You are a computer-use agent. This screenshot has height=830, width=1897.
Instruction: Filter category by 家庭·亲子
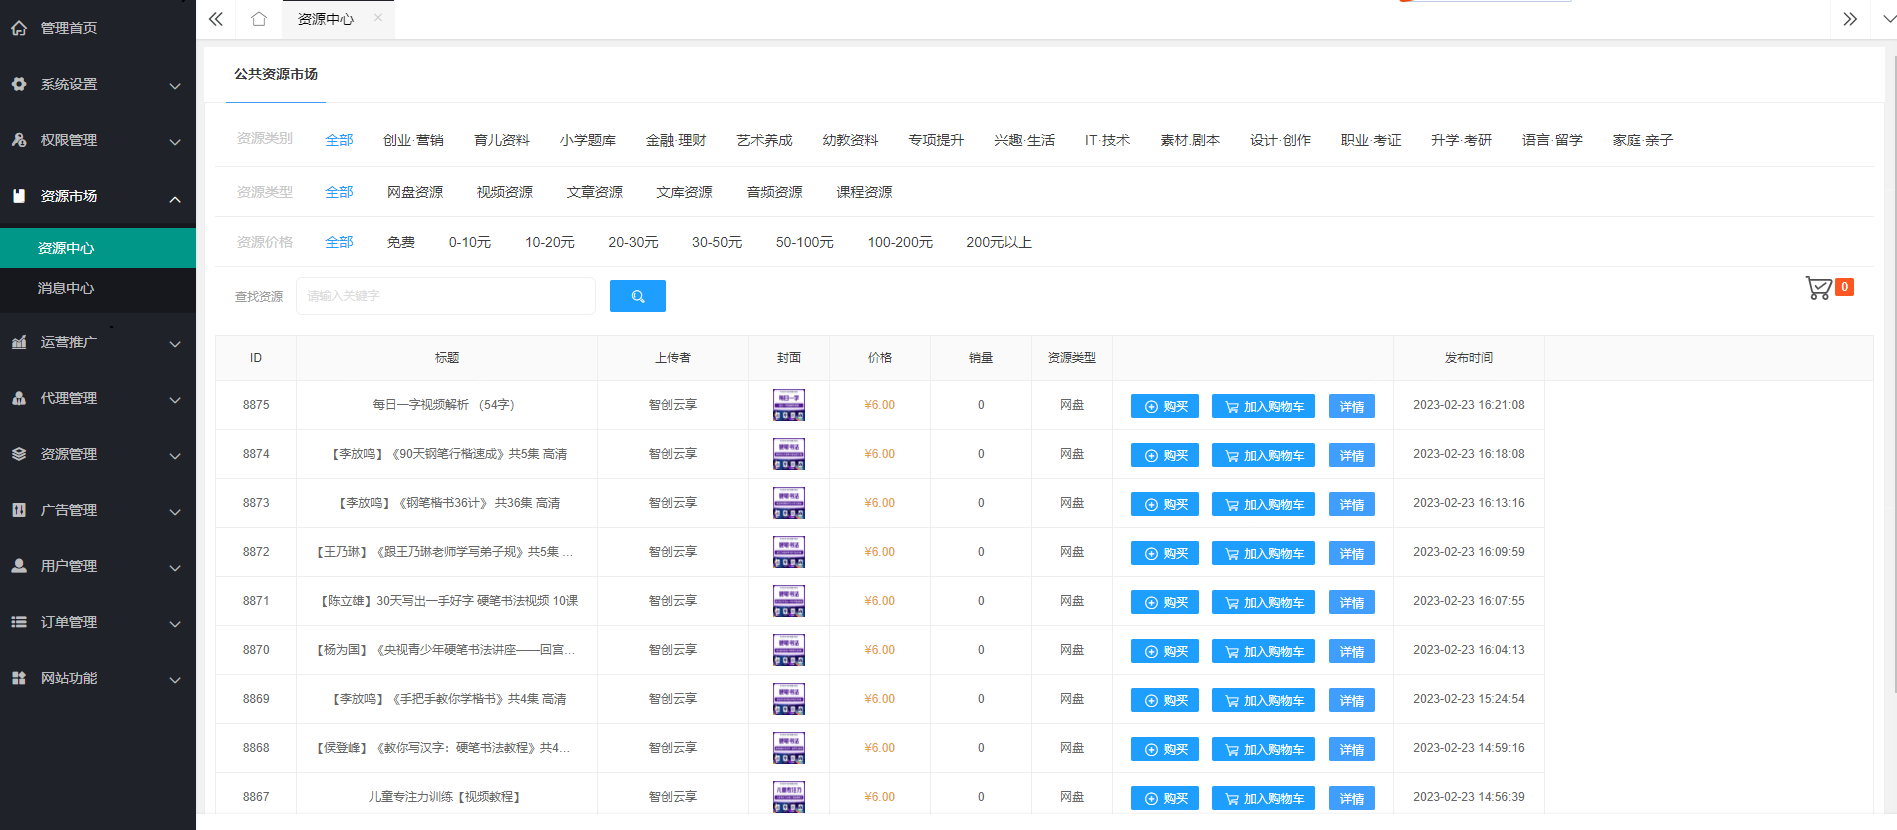[1643, 140]
